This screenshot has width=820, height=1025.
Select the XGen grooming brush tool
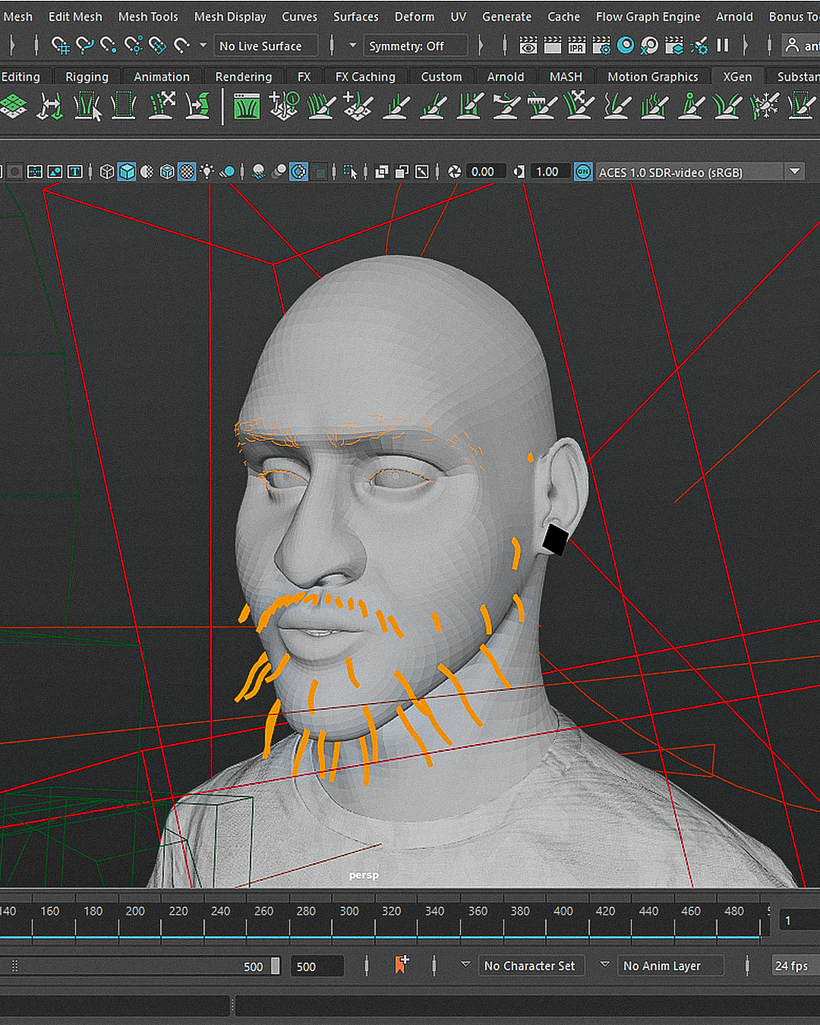[x=319, y=105]
